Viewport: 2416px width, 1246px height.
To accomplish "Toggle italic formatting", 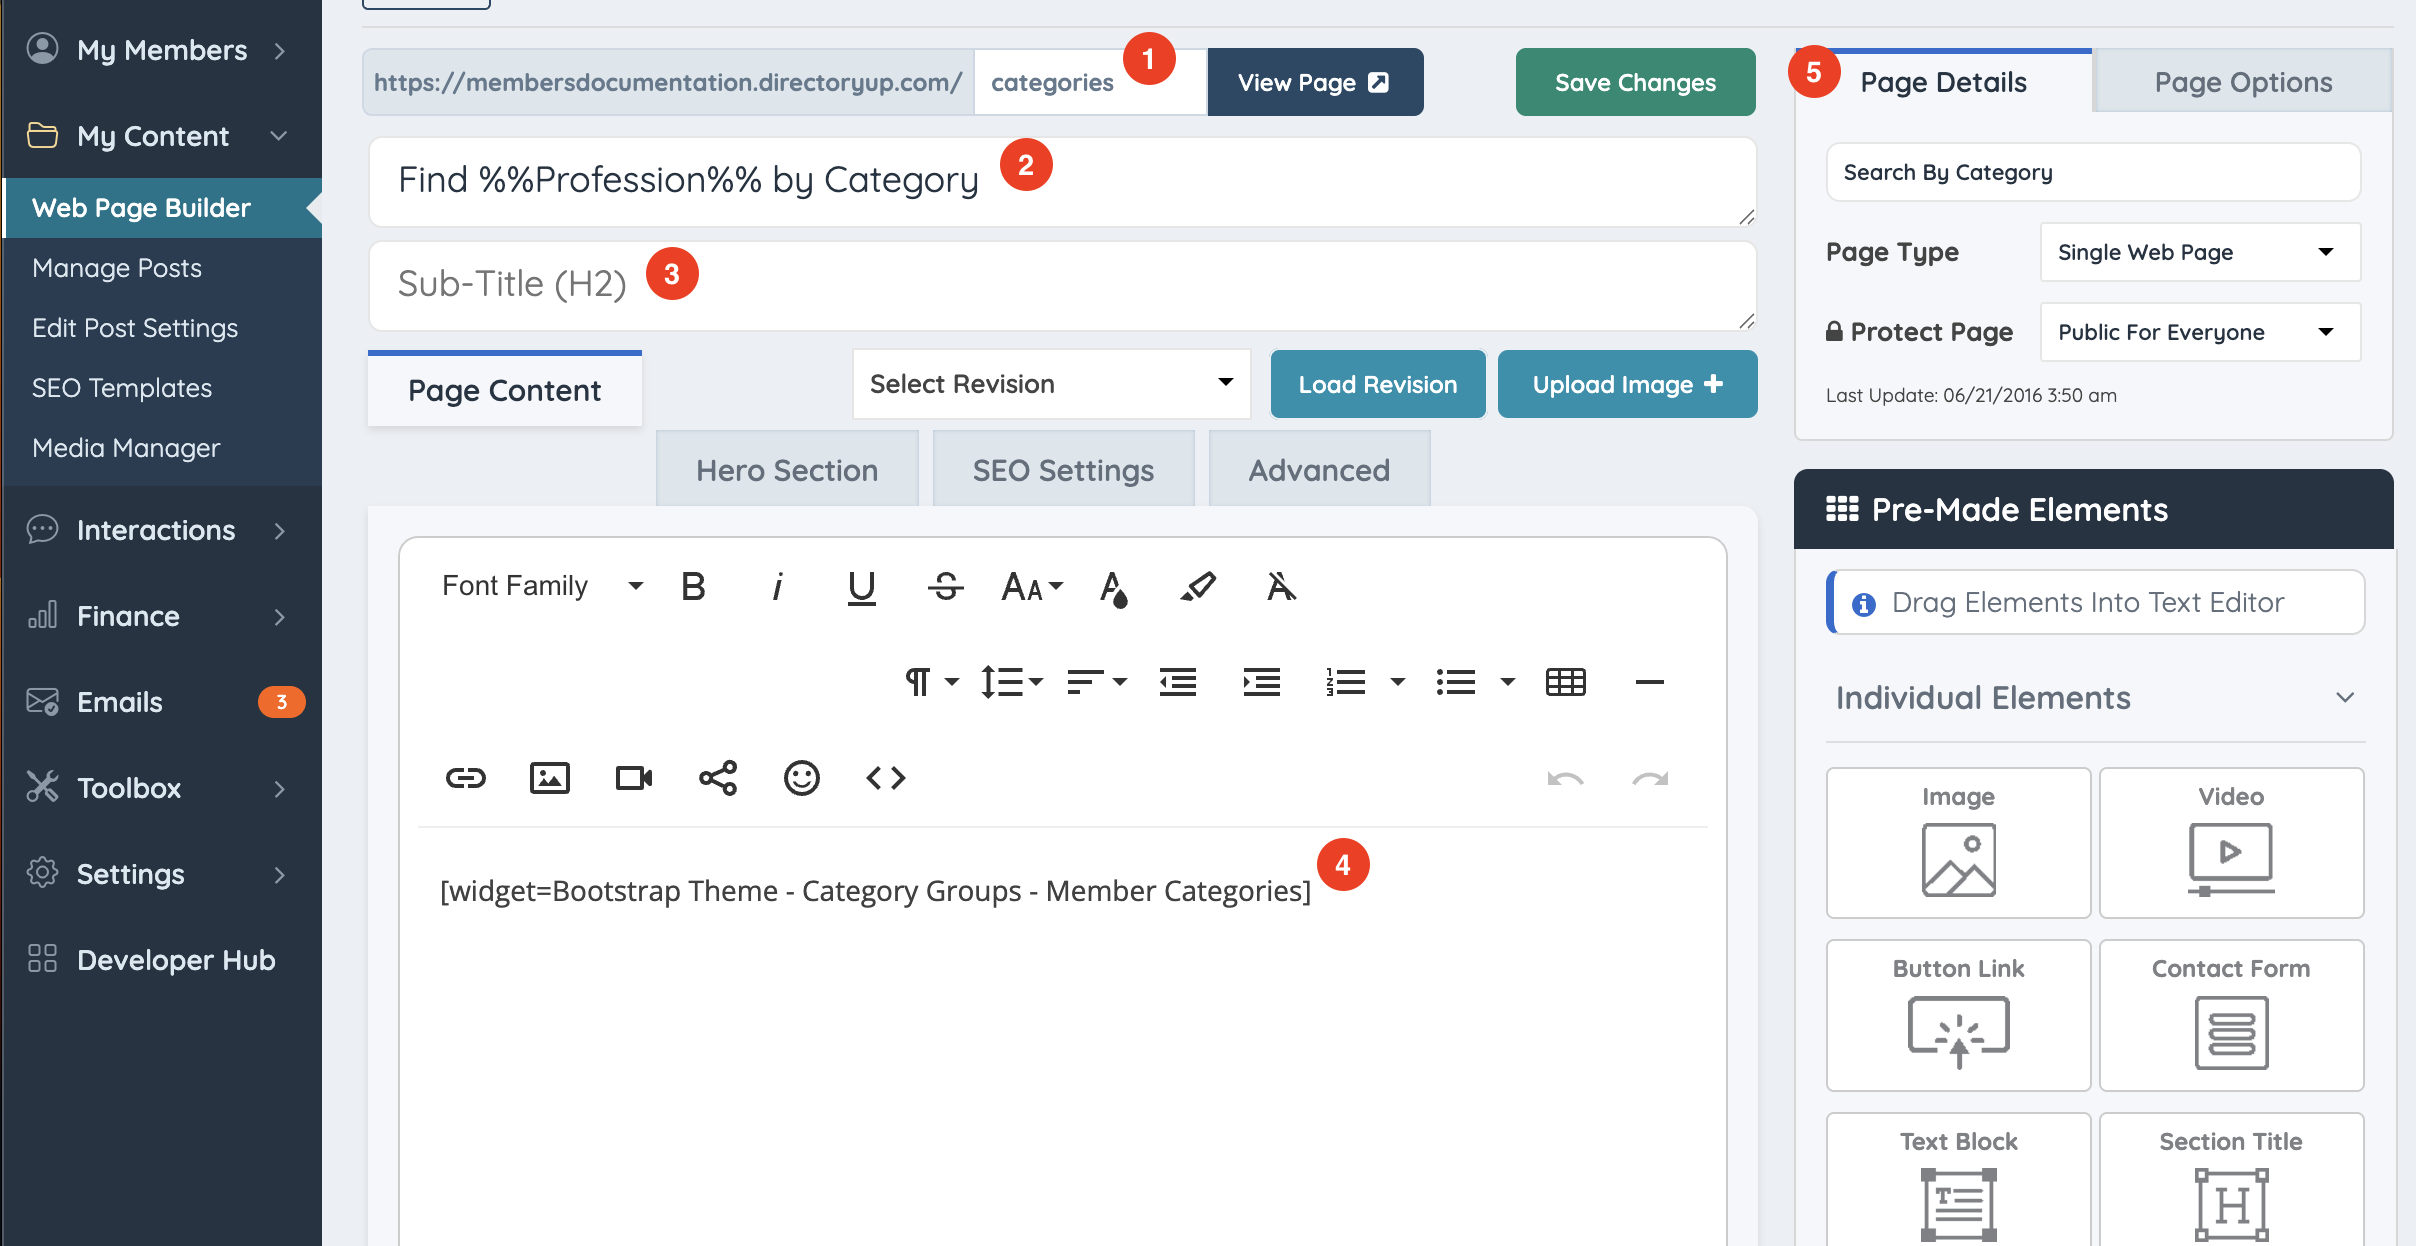I will point(777,586).
